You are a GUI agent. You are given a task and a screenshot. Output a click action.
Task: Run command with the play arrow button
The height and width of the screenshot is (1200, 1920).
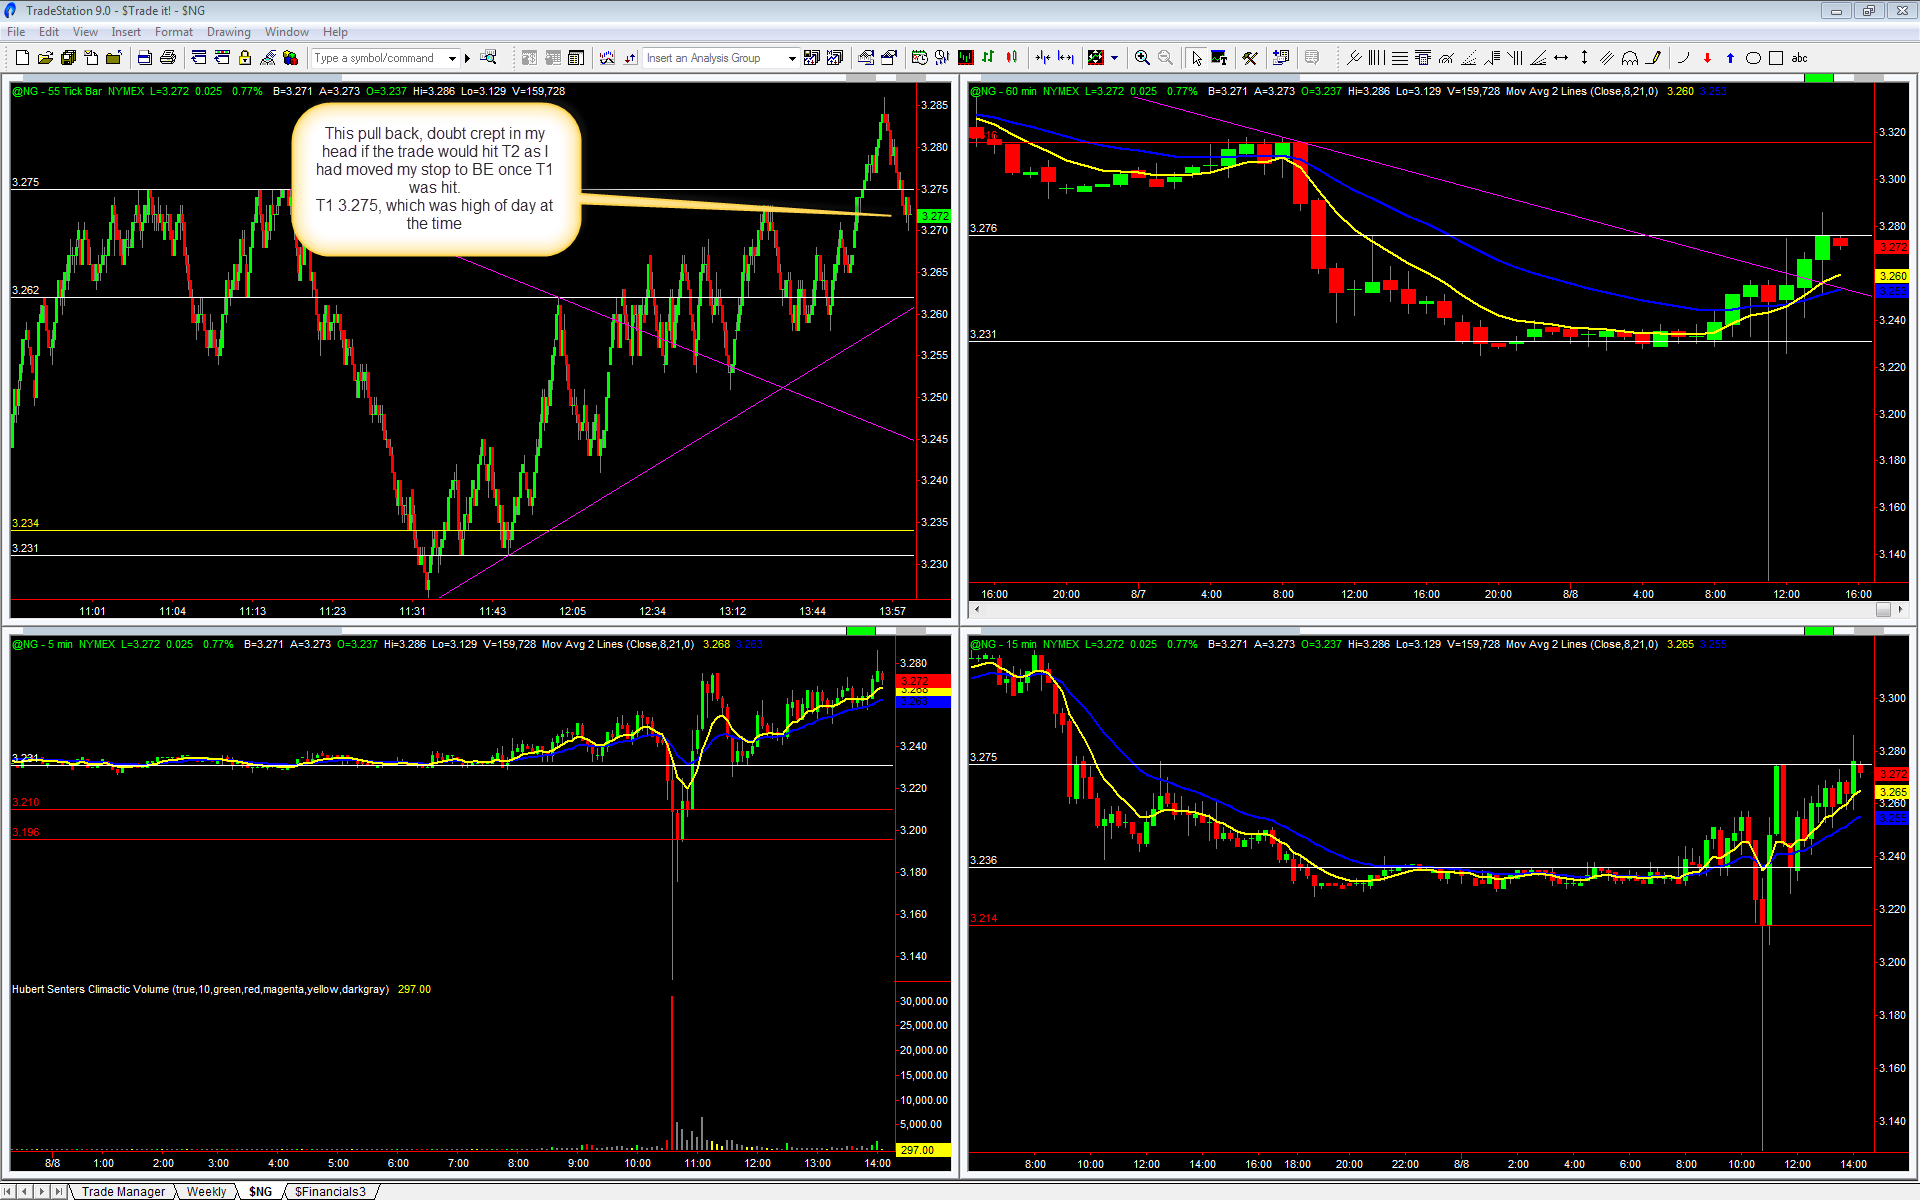tap(467, 58)
